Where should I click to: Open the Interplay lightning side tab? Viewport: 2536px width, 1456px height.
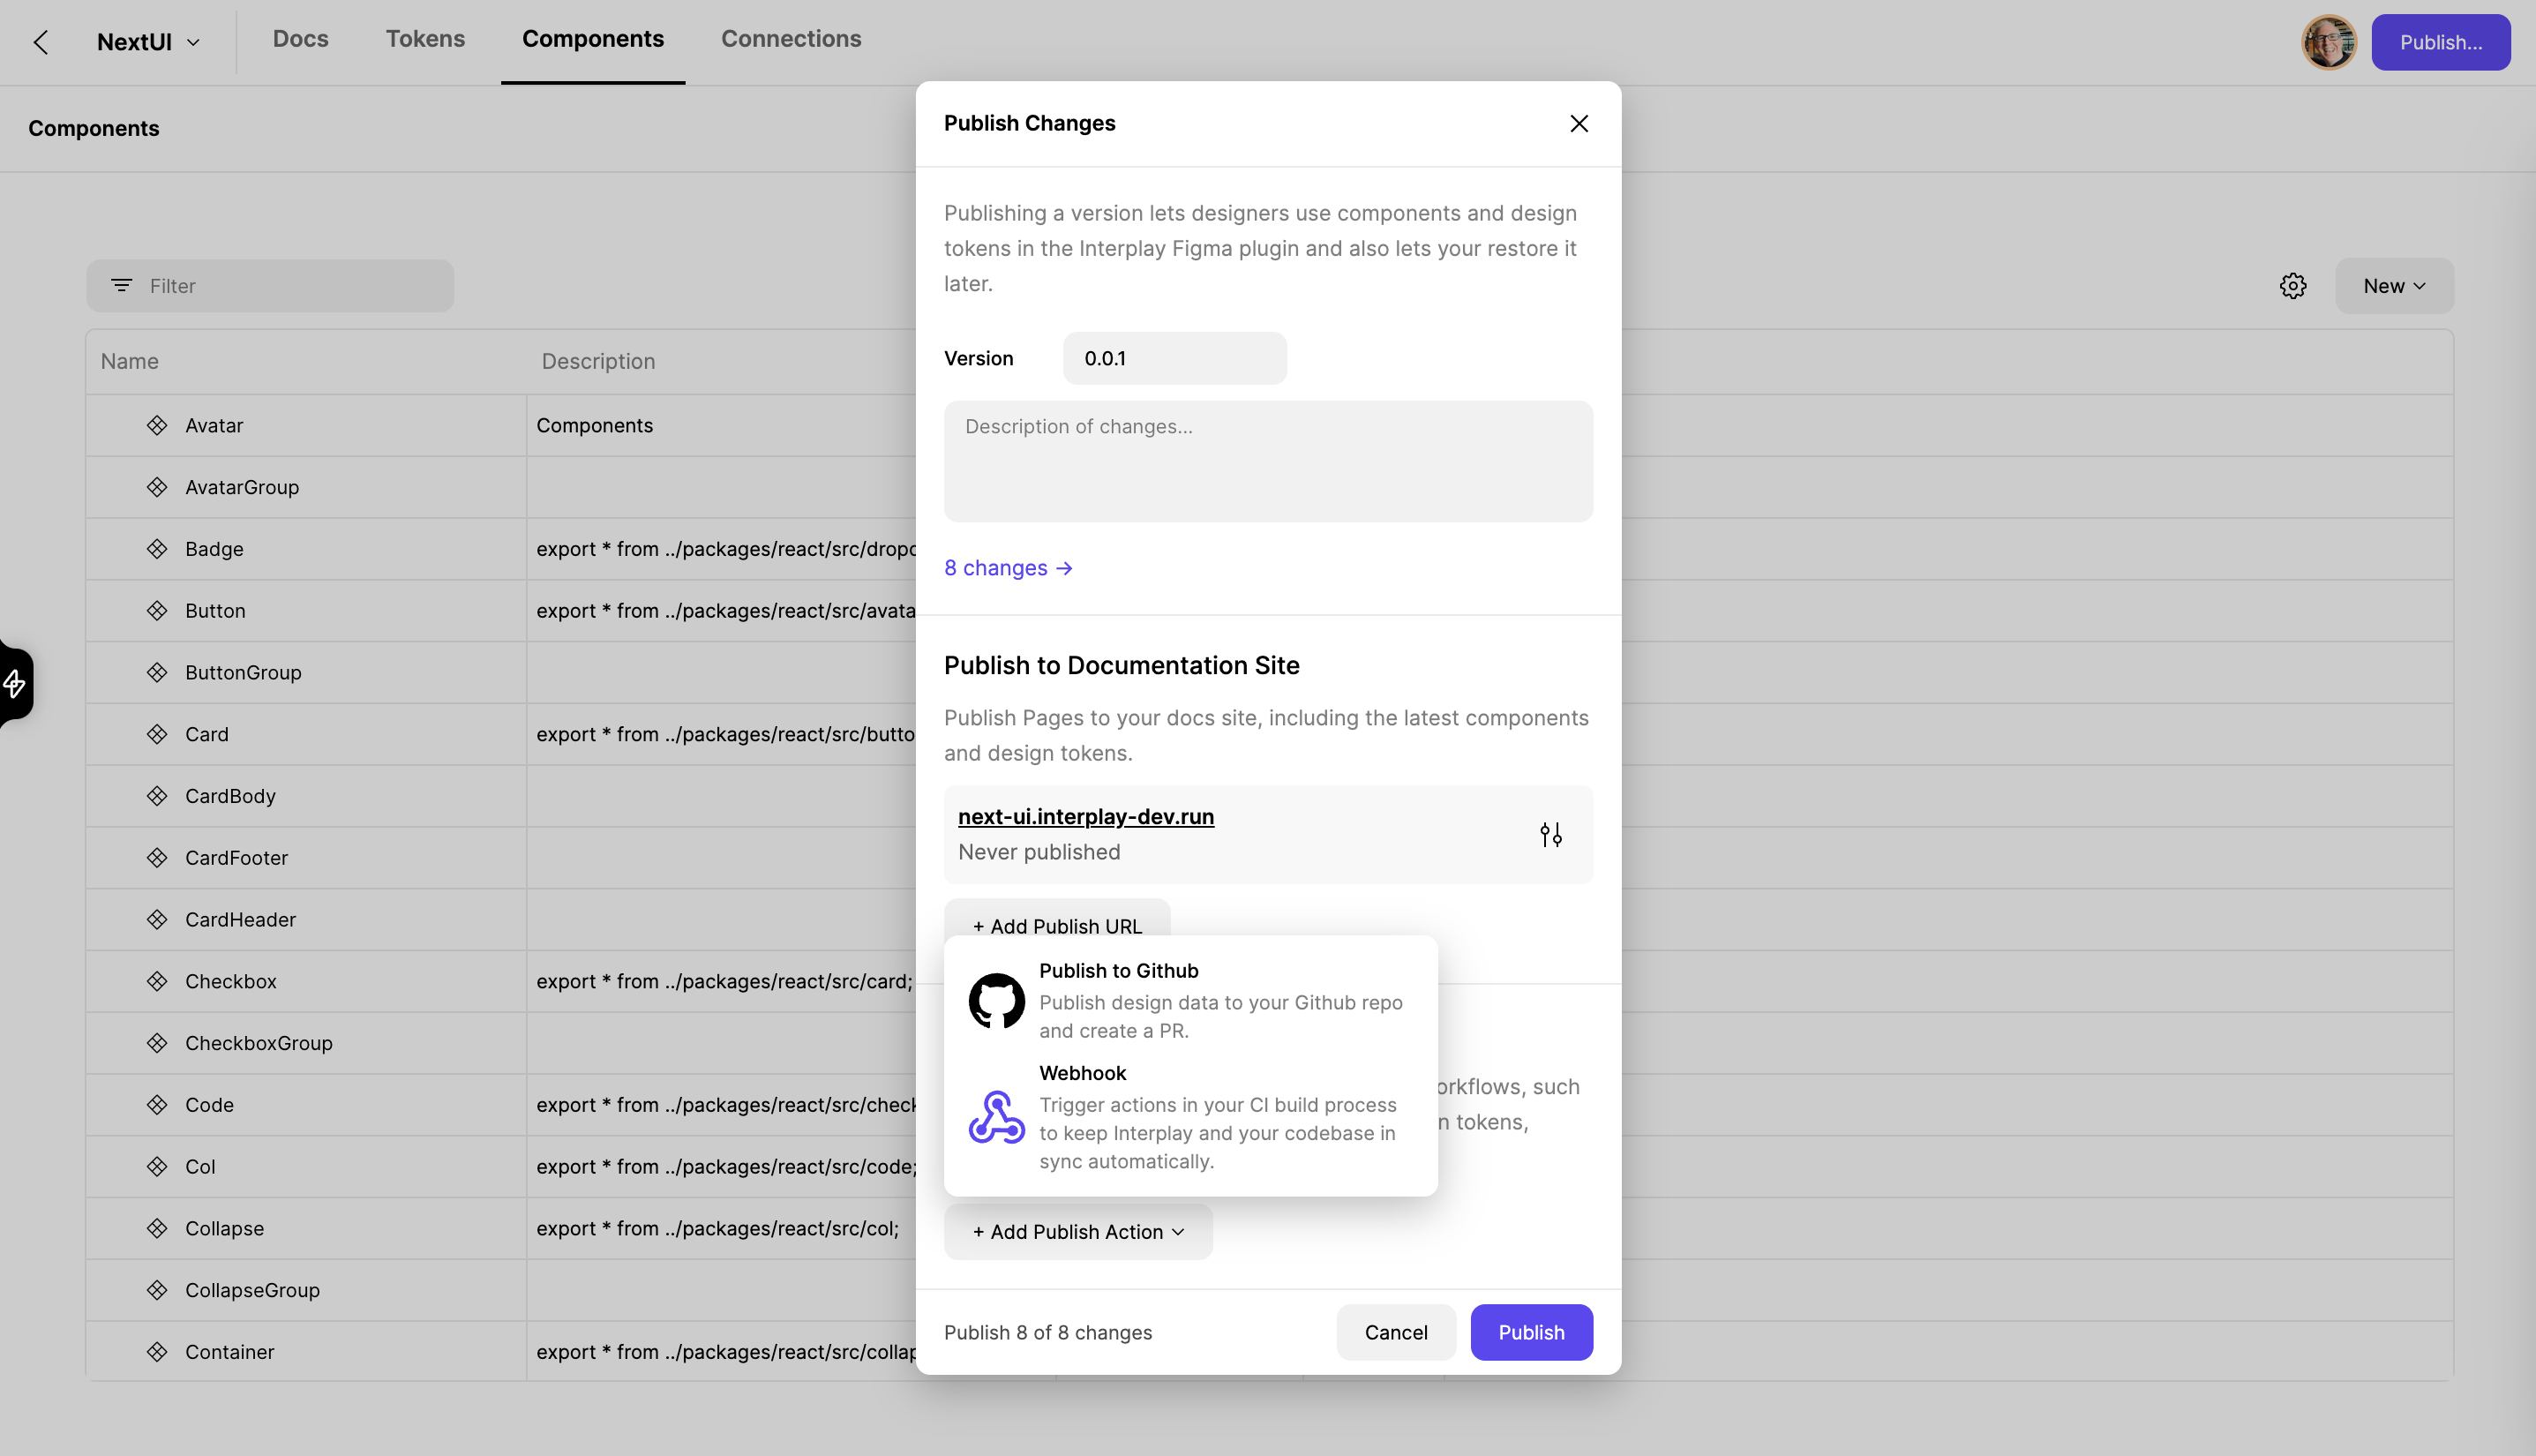[x=15, y=684]
